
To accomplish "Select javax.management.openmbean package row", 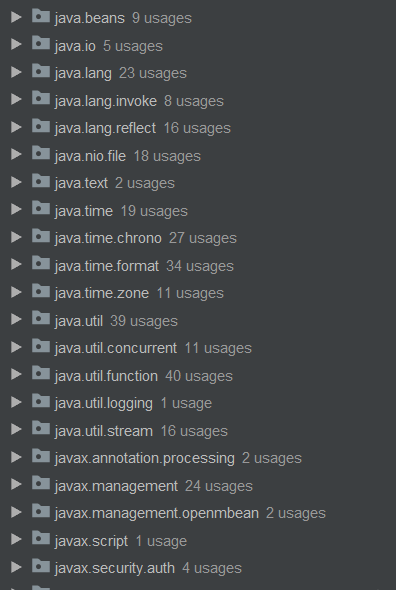I will (198, 513).
